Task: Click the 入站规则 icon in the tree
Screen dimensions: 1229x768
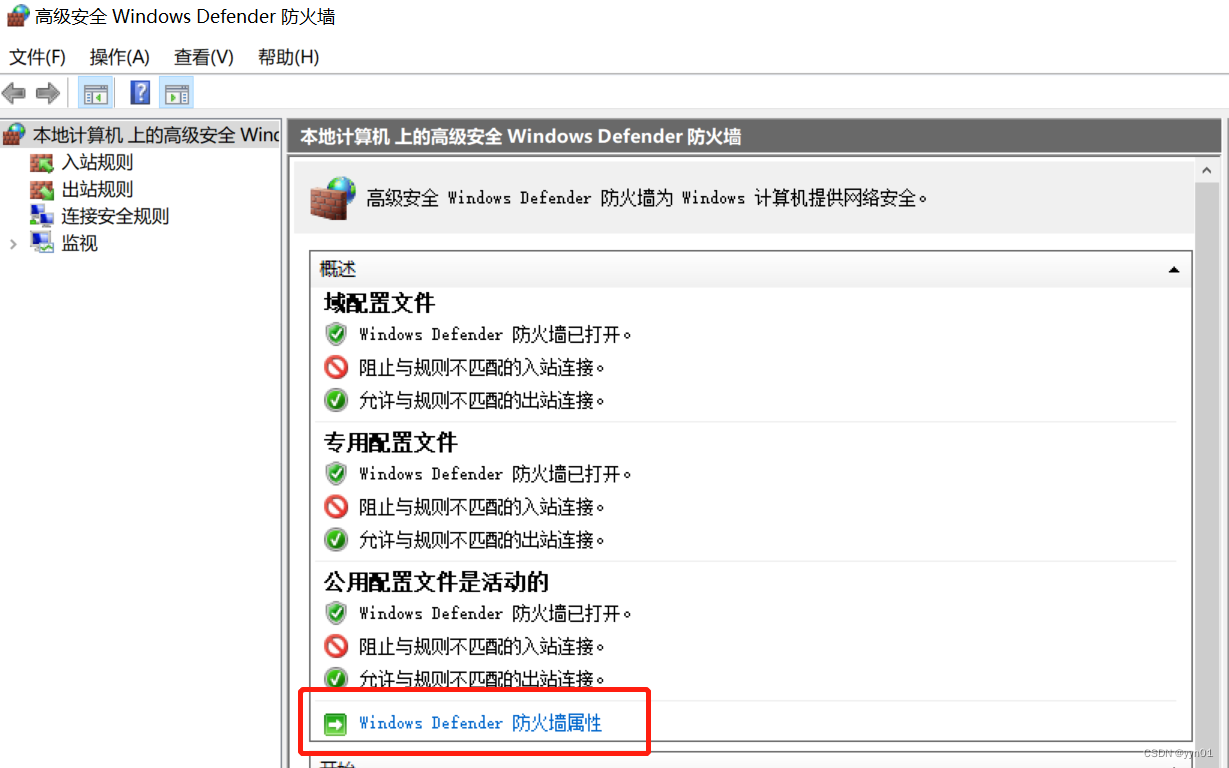Action: click(42, 162)
